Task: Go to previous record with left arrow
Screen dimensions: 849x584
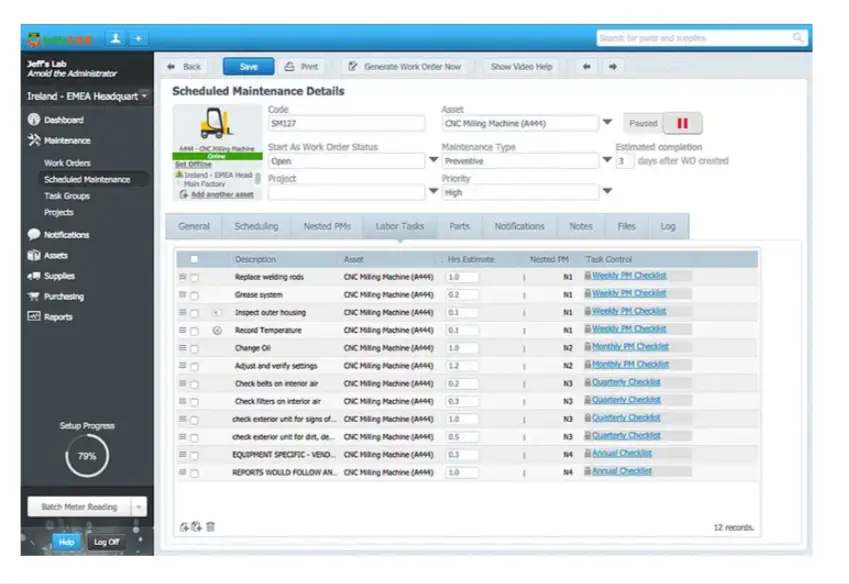Action: [586, 67]
